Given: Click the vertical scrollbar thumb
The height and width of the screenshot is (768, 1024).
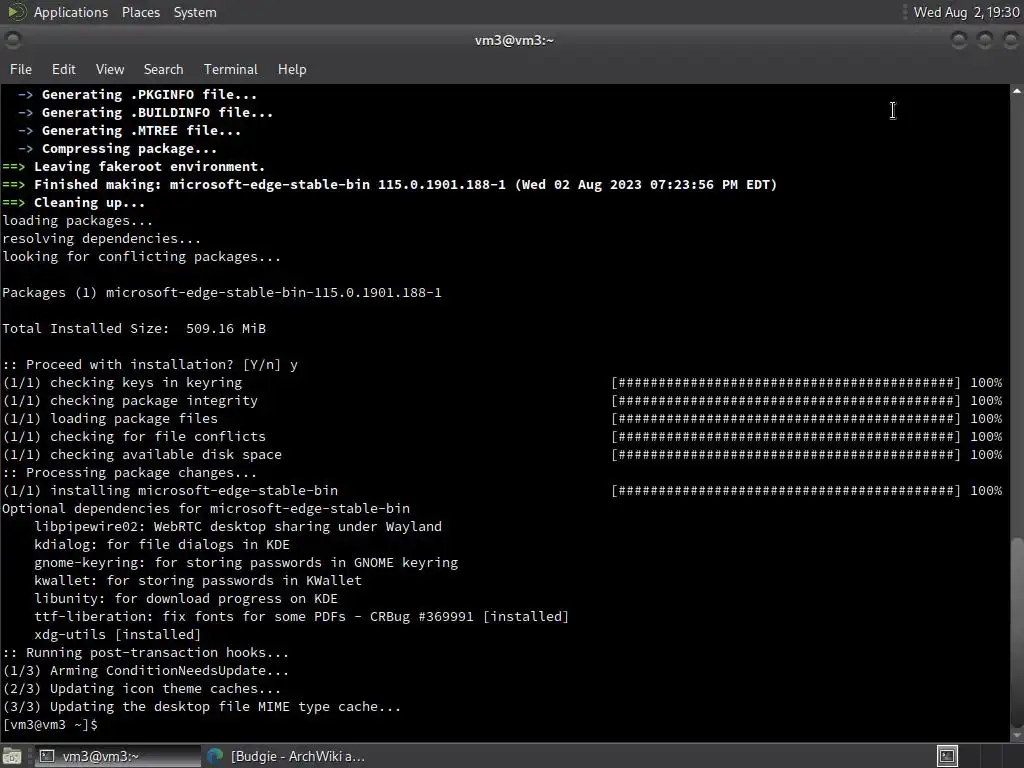Looking at the screenshot, I should [1017, 631].
